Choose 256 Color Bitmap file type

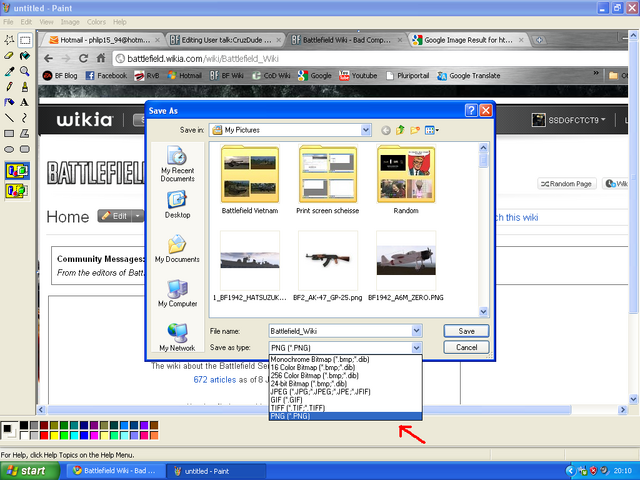click(x=345, y=376)
